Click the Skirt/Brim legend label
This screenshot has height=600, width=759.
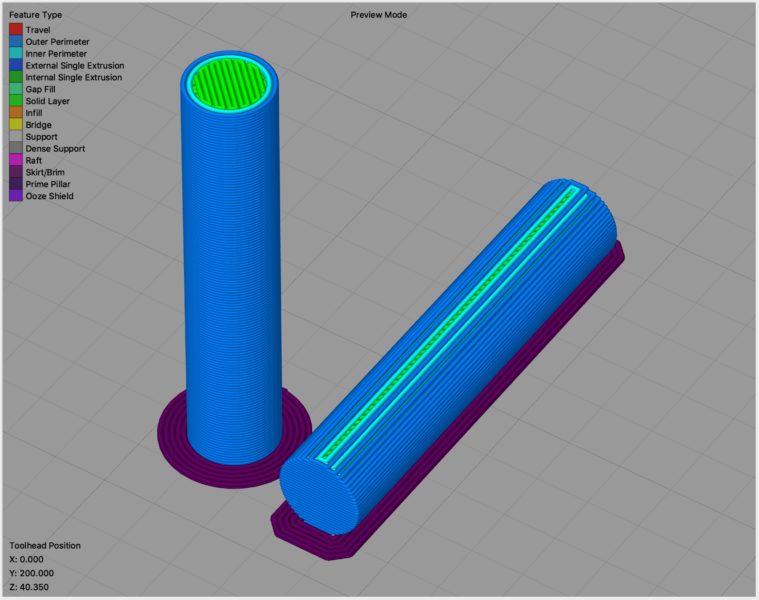[x=45, y=172]
